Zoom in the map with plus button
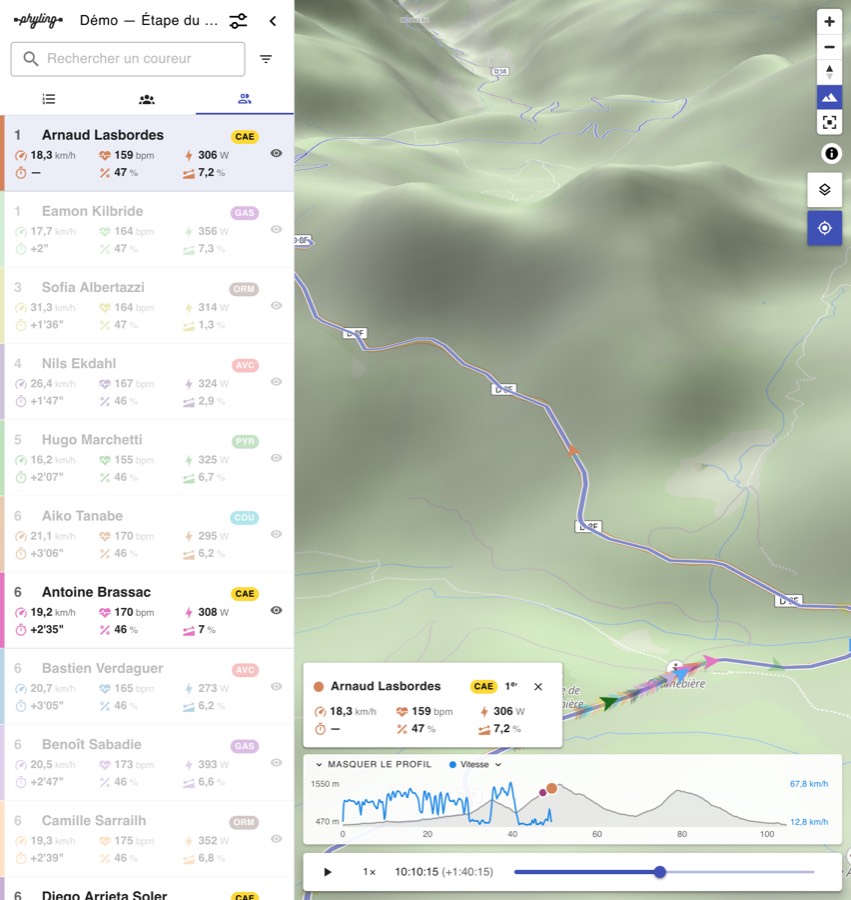851x900 pixels. tap(829, 22)
